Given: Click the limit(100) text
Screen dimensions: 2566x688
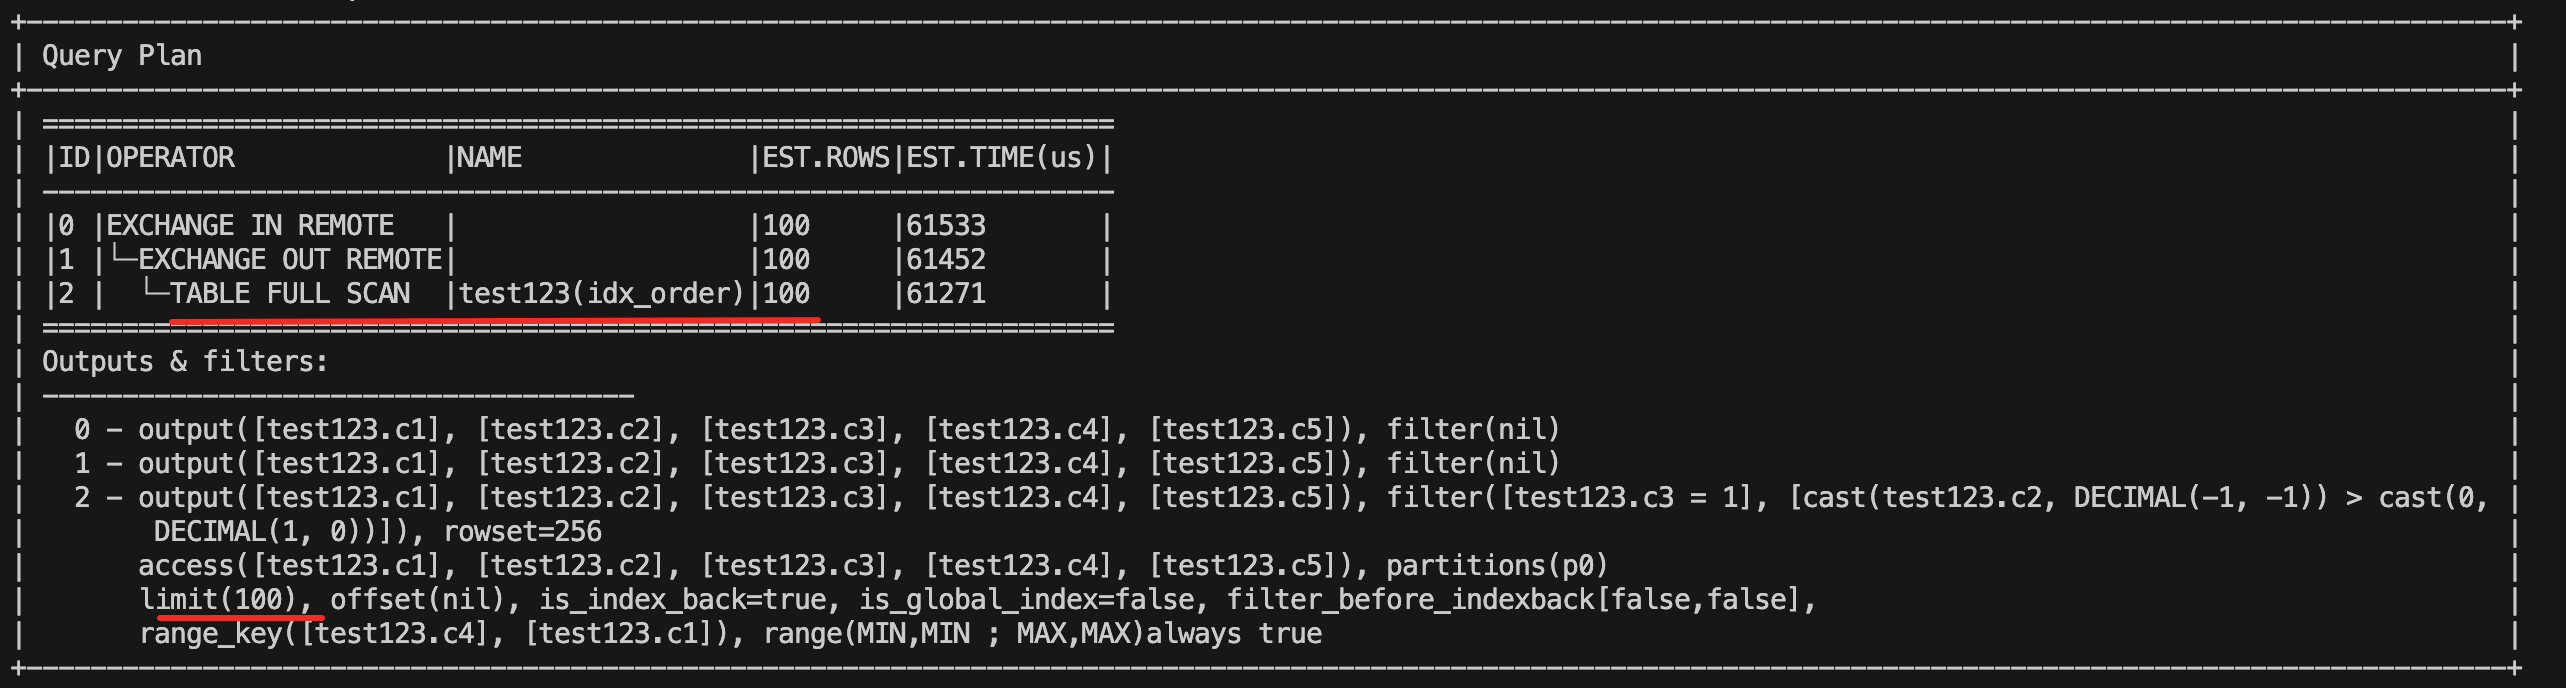Looking at the screenshot, I should [x=219, y=600].
